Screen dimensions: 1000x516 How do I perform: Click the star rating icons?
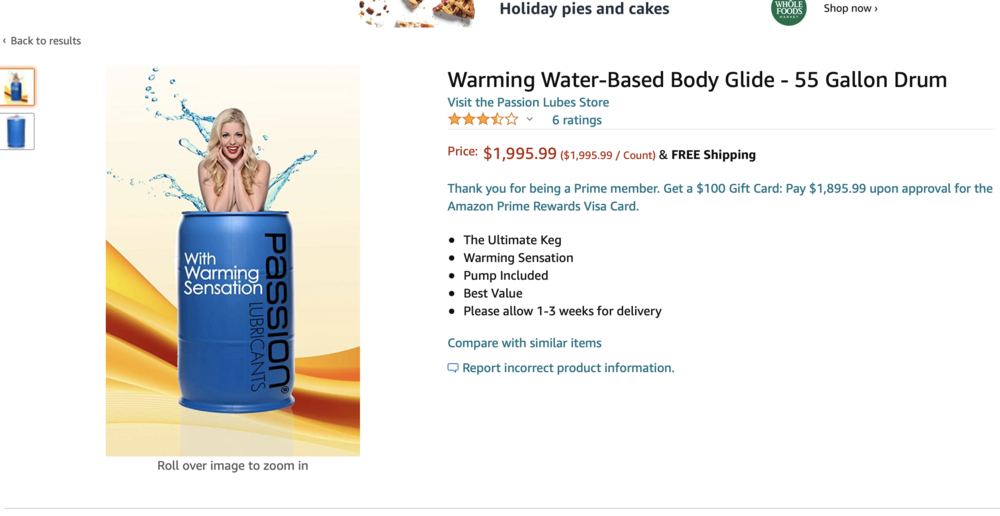(x=483, y=120)
